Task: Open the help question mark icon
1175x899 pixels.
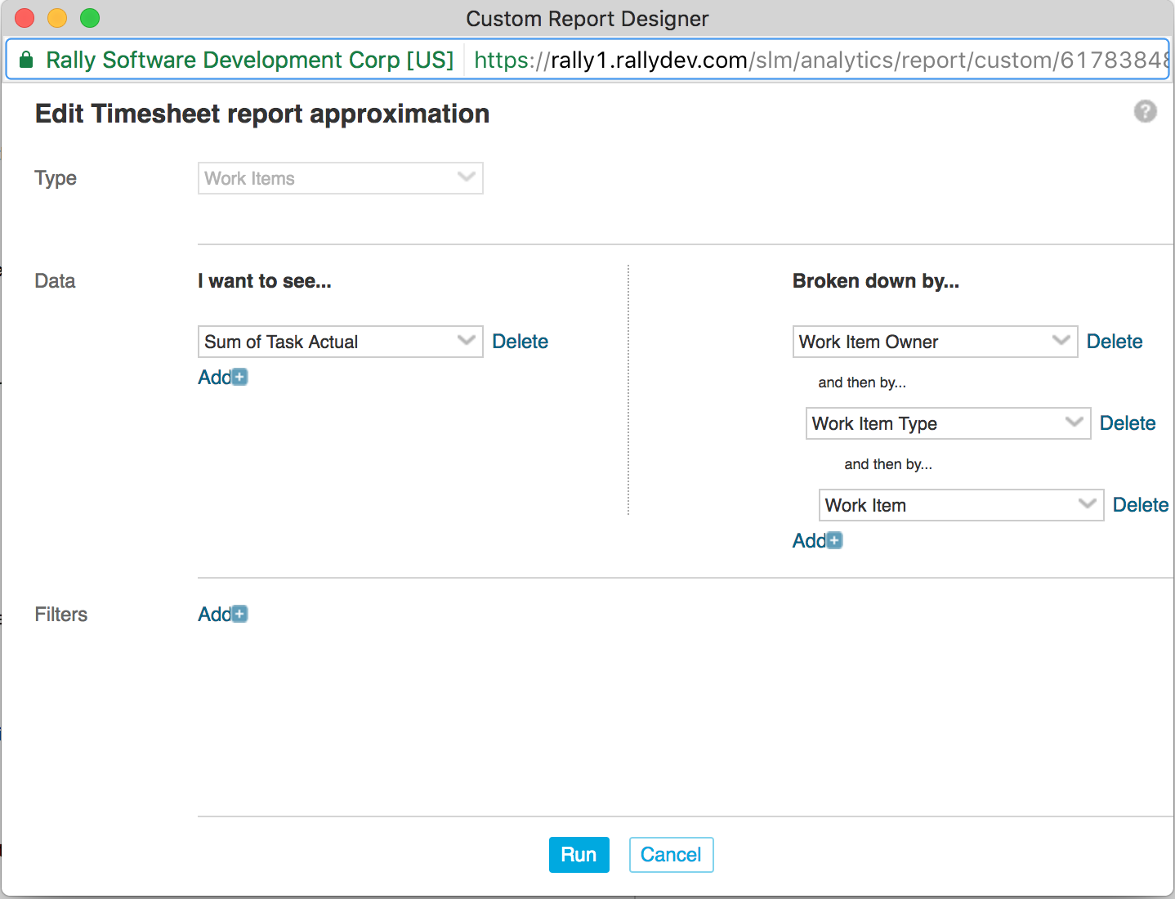Action: point(1144,111)
